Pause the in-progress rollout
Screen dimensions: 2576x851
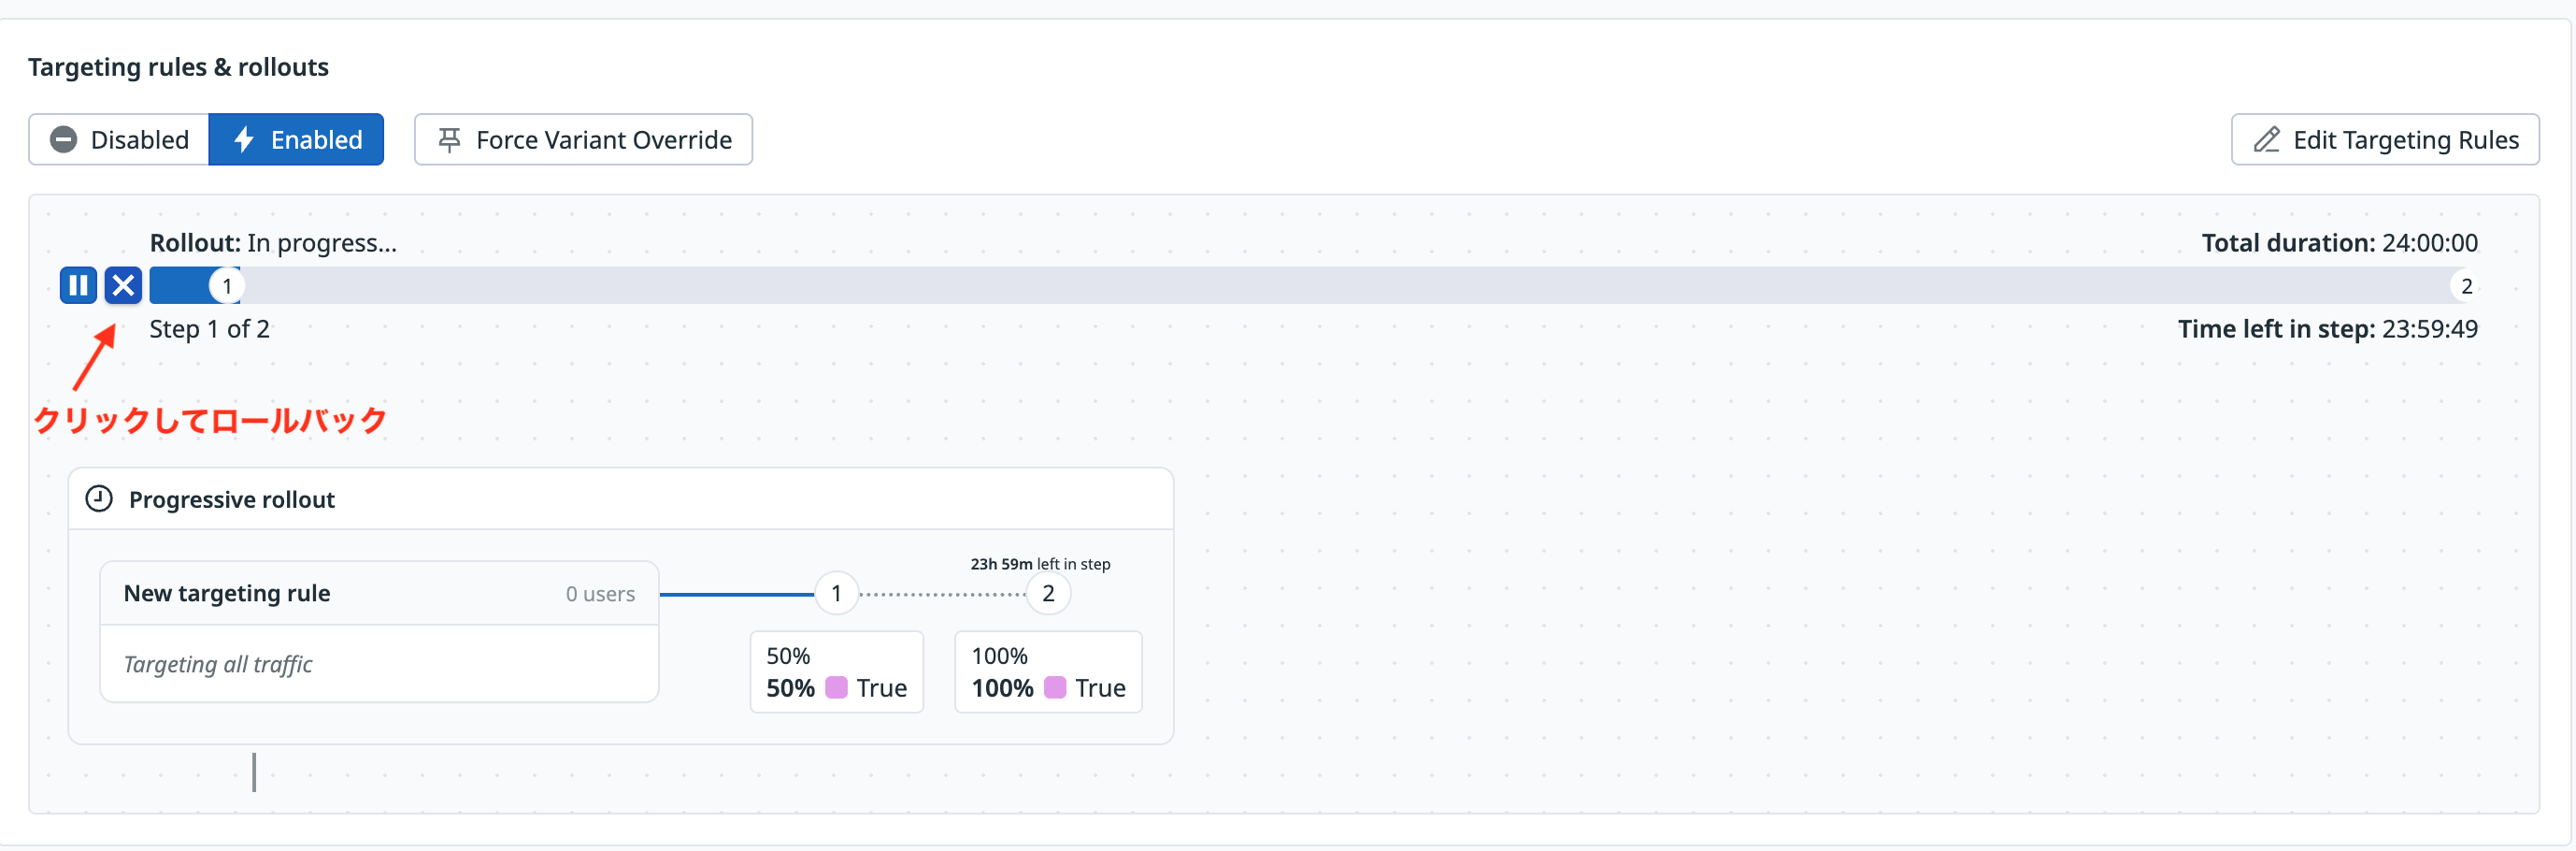click(78, 286)
